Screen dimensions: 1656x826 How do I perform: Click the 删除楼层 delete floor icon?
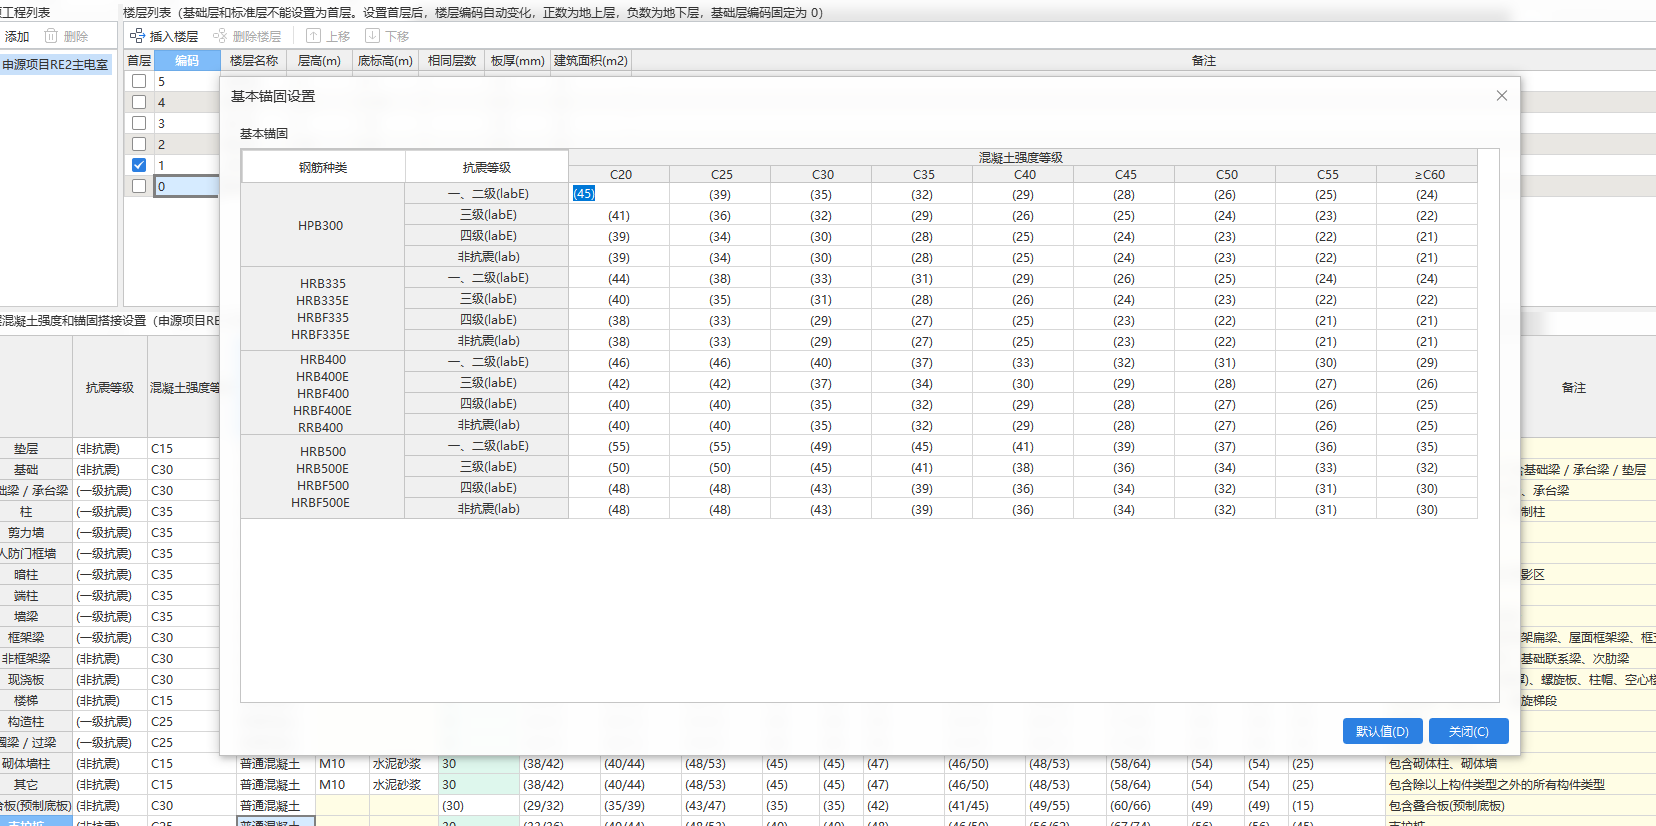click(220, 36)
